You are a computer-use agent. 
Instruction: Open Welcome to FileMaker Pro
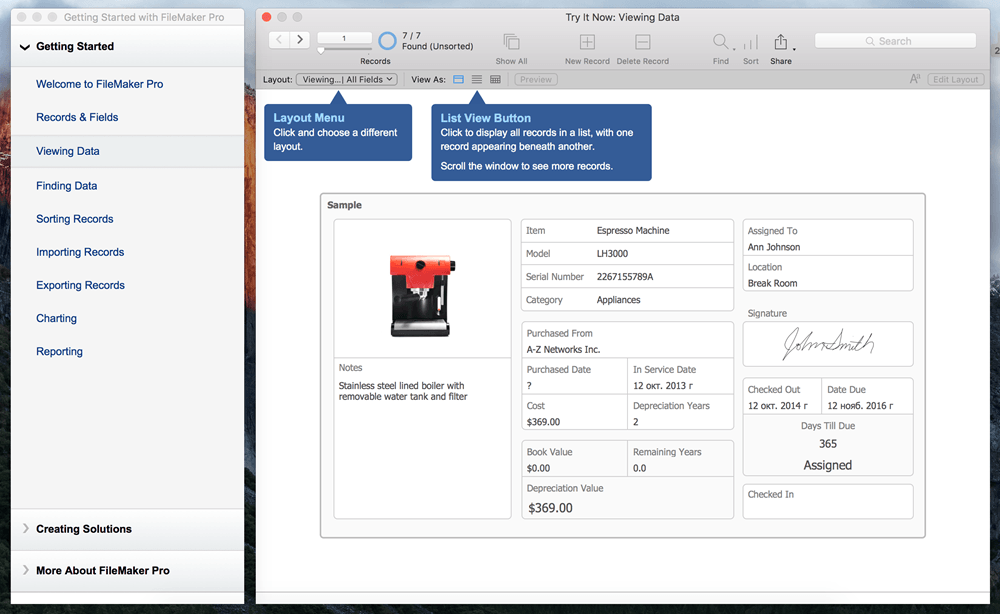coord(99,84)
